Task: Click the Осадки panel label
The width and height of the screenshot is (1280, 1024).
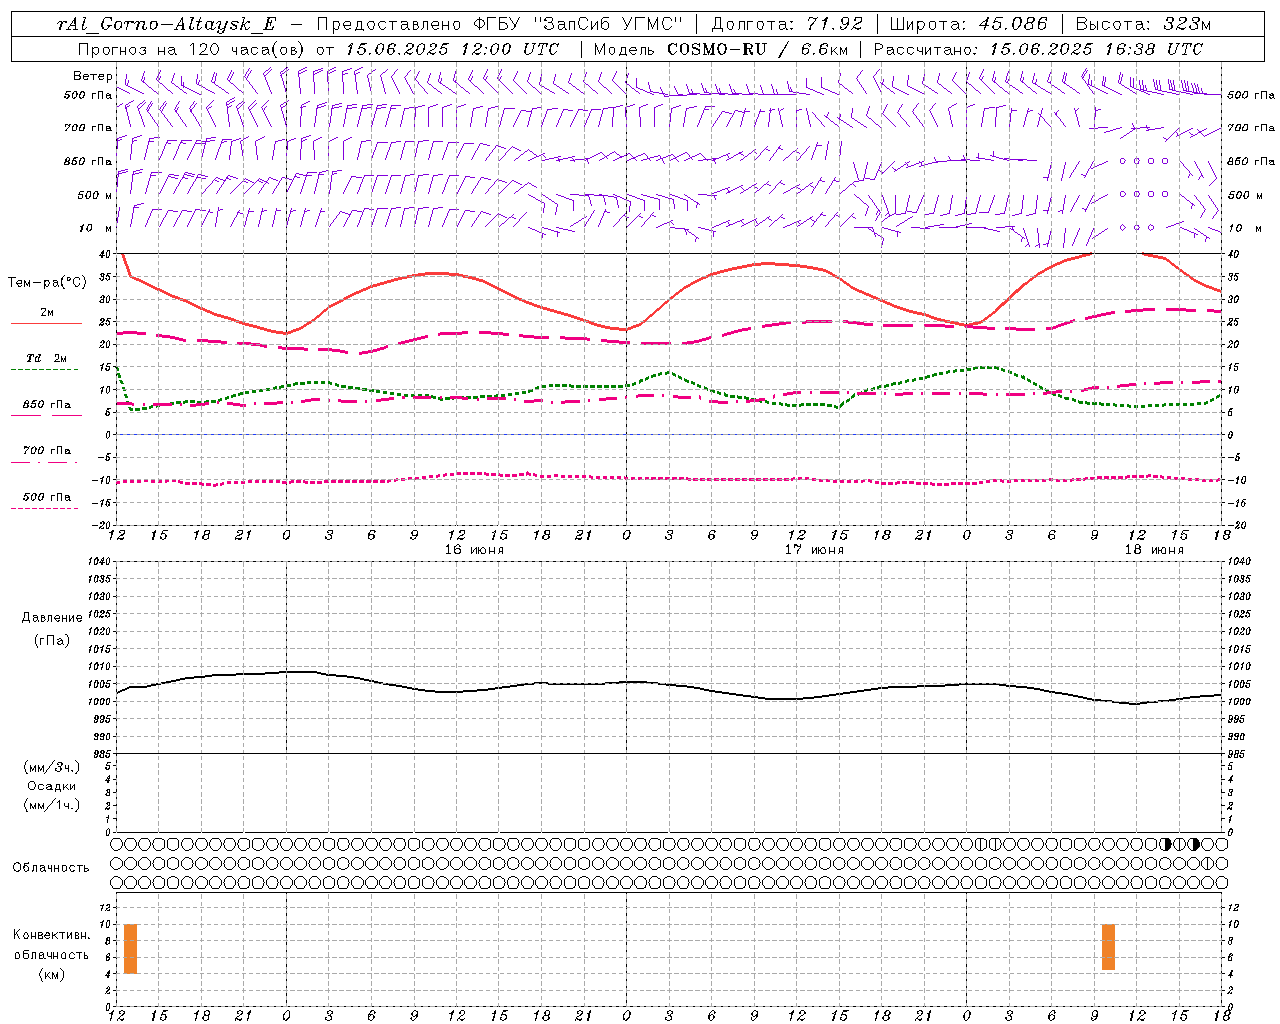Action: [52, 786]
